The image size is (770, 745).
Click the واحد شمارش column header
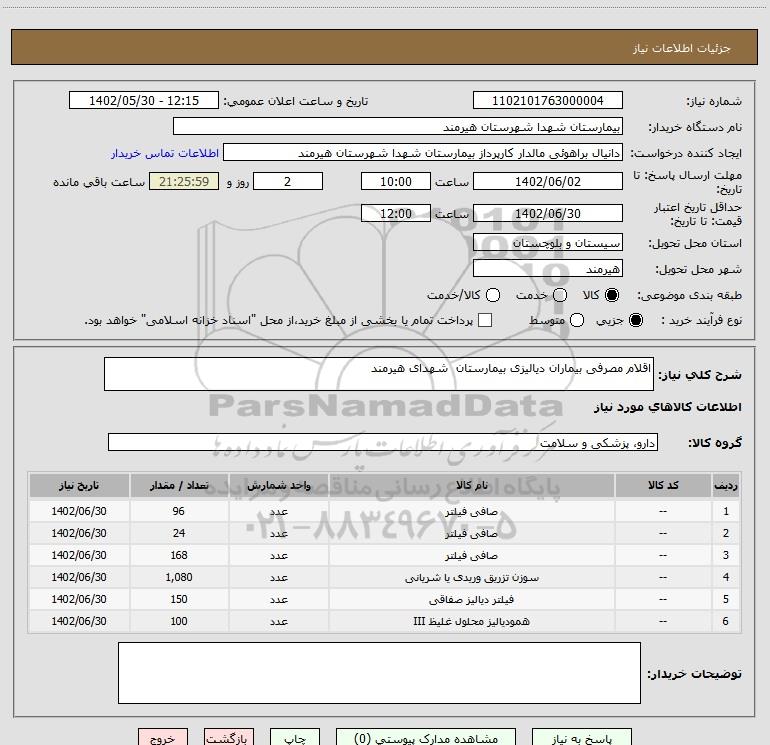[x=278, y=486]
